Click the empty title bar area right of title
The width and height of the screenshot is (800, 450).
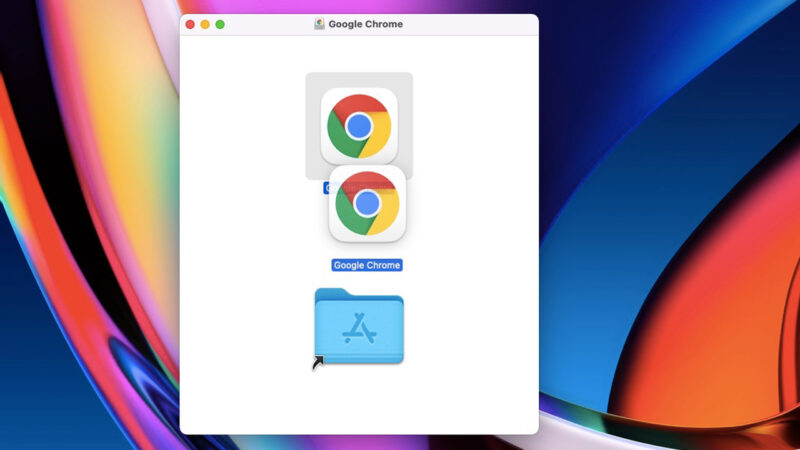(470, 24)
